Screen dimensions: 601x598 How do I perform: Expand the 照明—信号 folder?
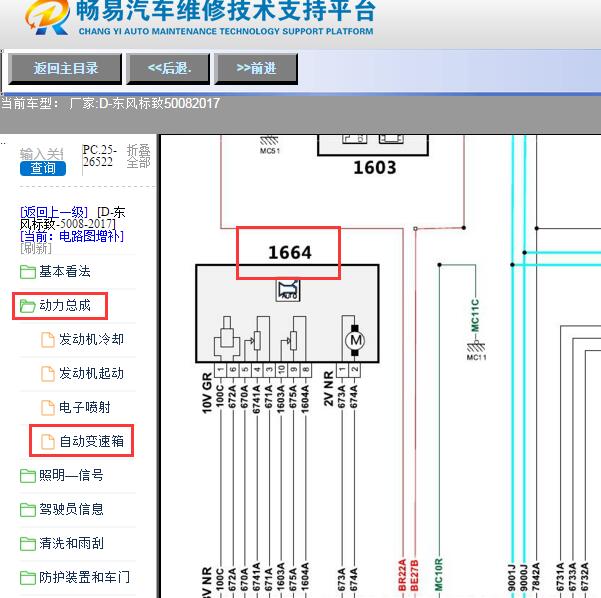coord(71,475)
